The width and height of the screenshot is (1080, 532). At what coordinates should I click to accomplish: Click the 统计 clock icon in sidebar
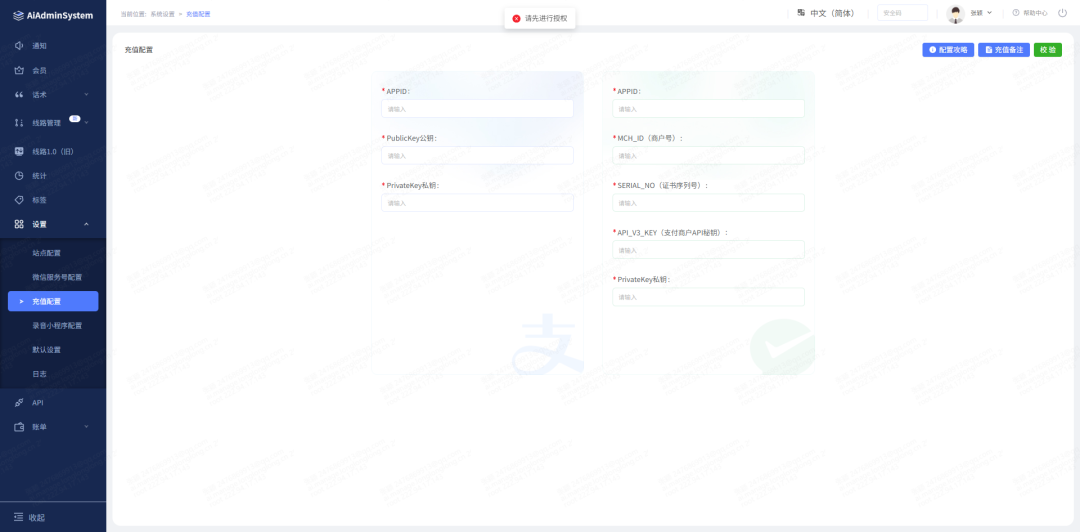(19, 175)
